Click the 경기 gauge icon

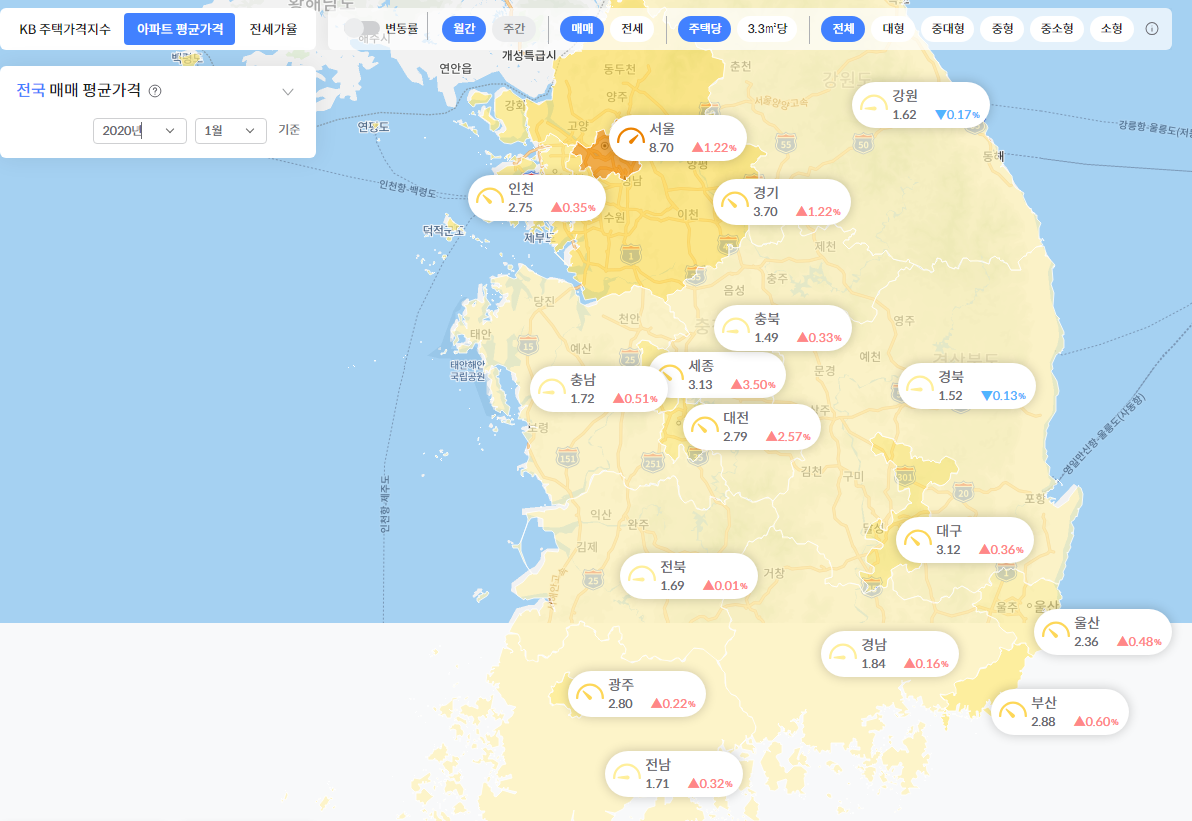tap(734, 201)
